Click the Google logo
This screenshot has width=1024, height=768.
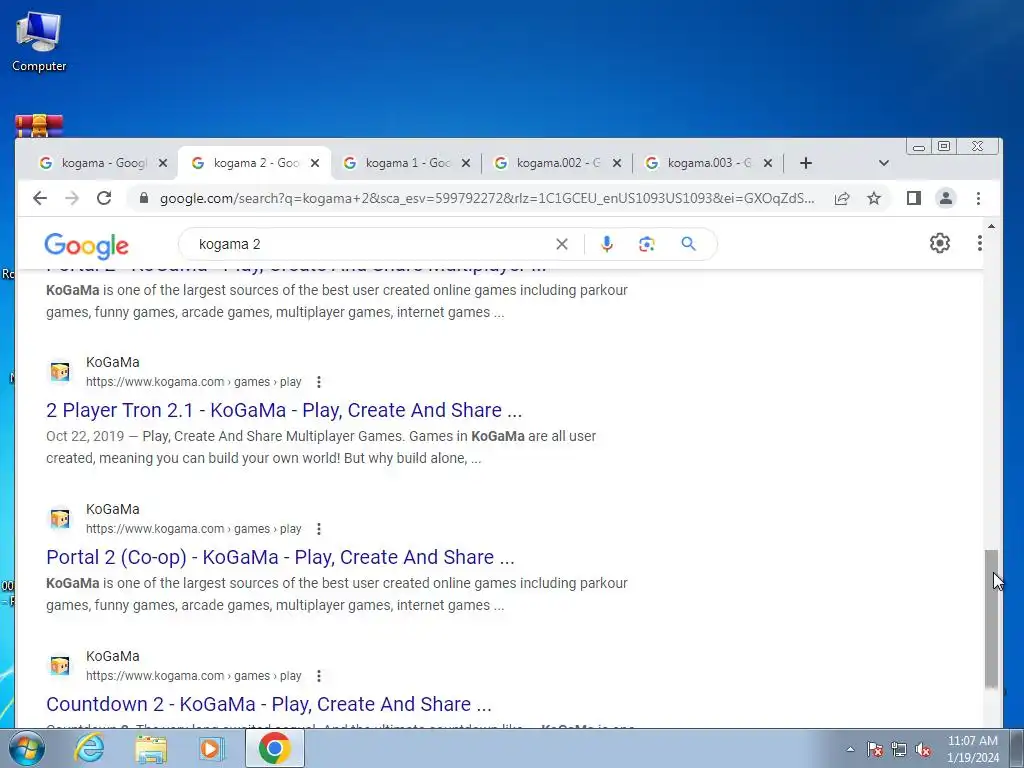(x=86, y=246)
